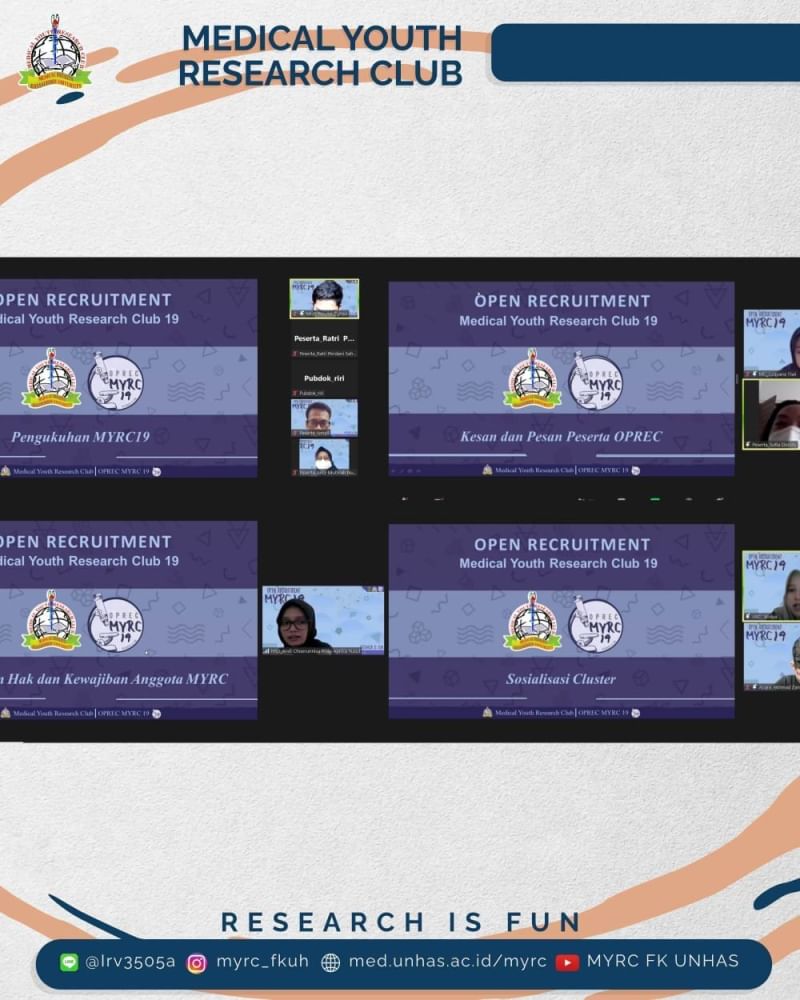The image size is (800, 1000).
Task: Click OPREC MYRC 19 footer text on Hak dan Kewajiban slide
Action: tap(124, 714)
